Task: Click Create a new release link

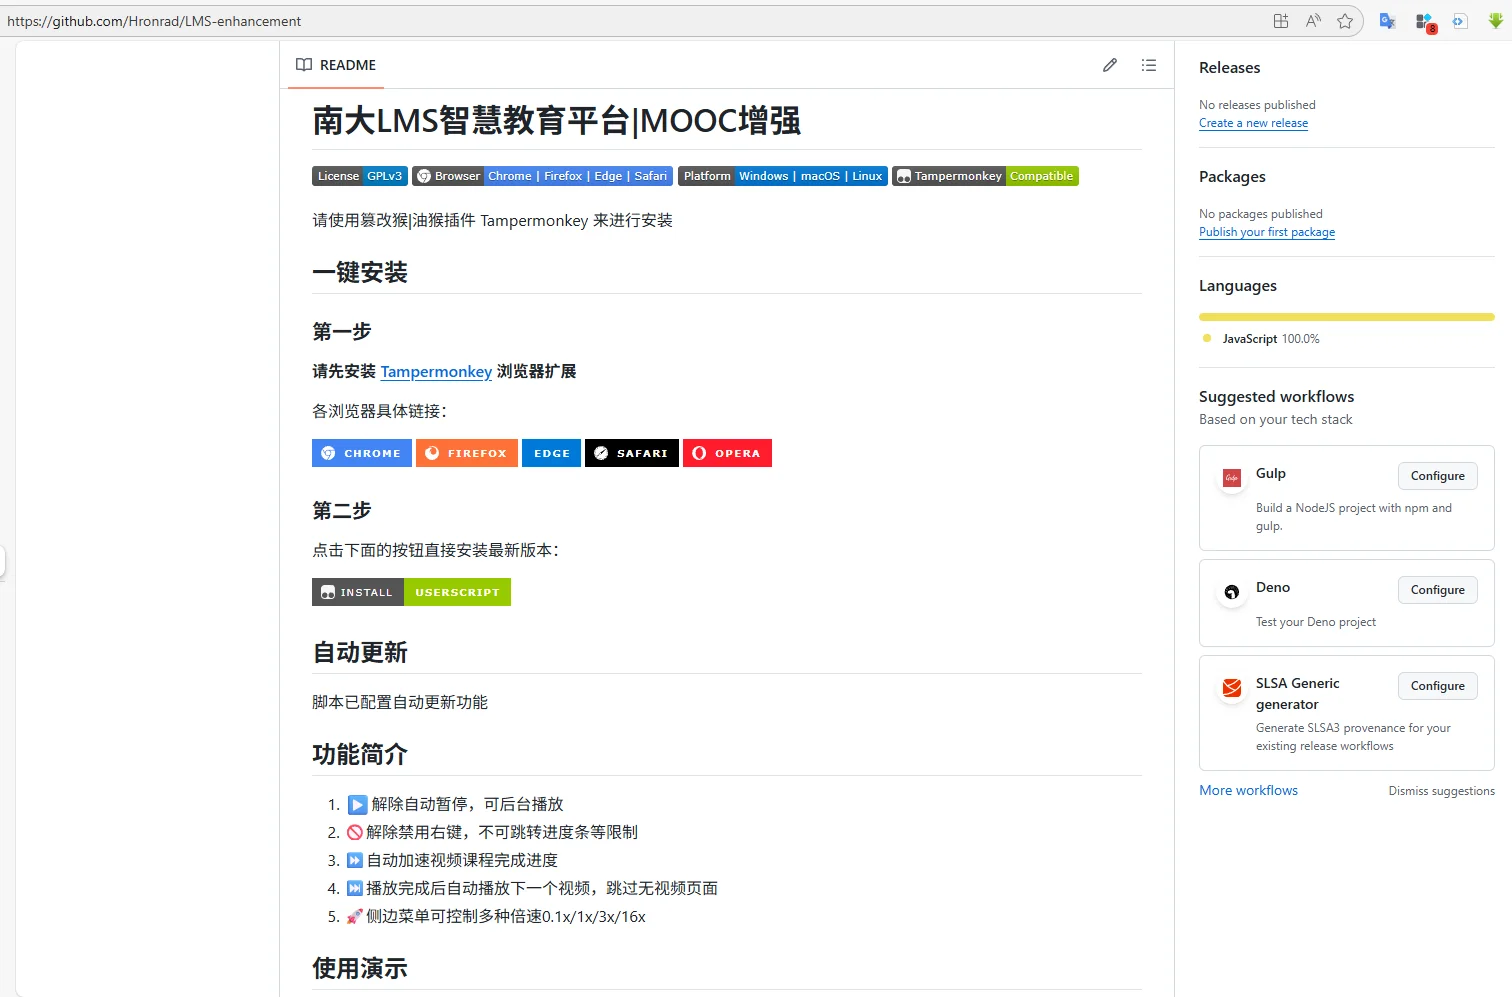Action: coord(1253,122)
